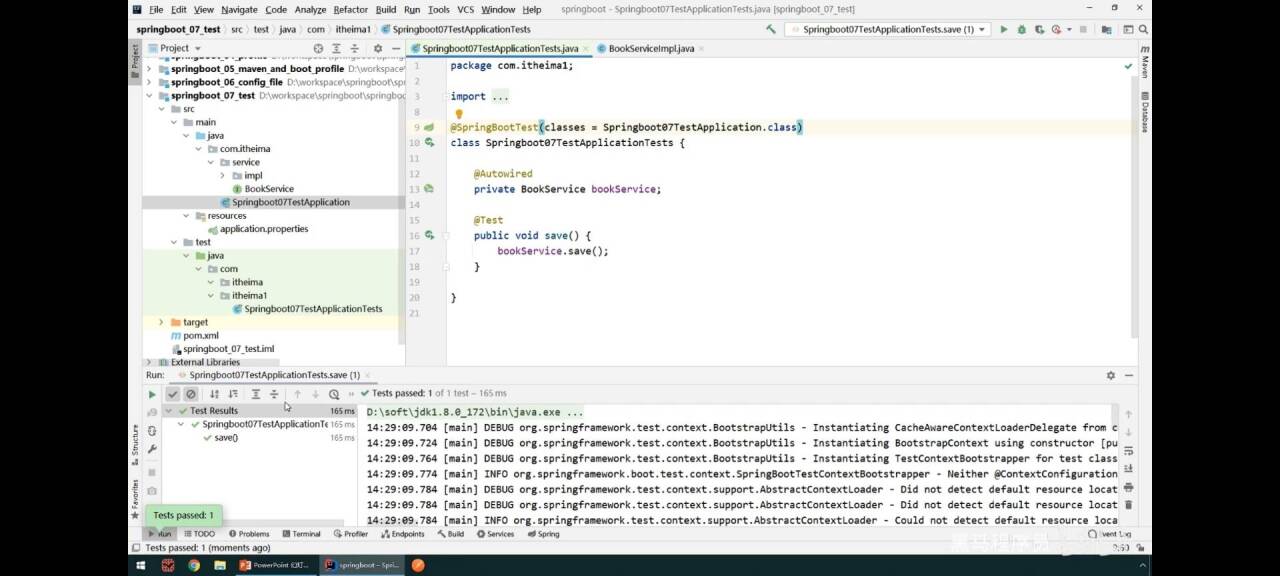Open the Spring tool window

coord(543,534)
